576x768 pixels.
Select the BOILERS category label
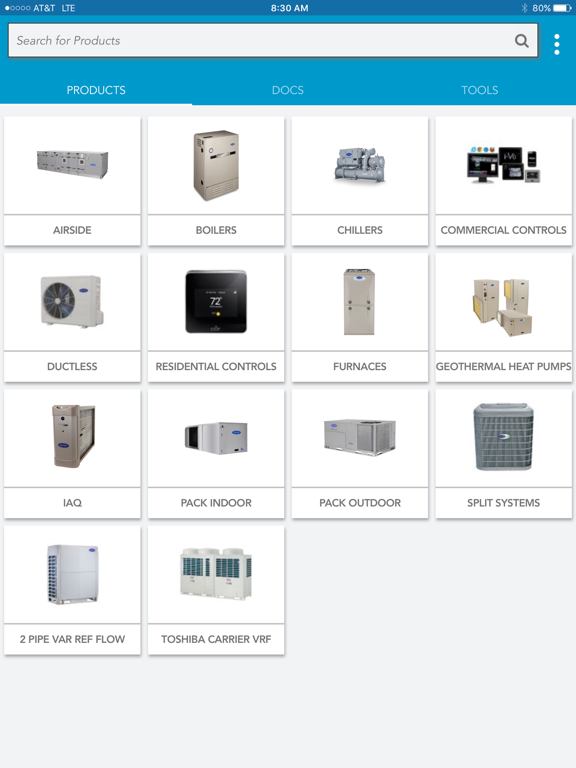[216, 230]
